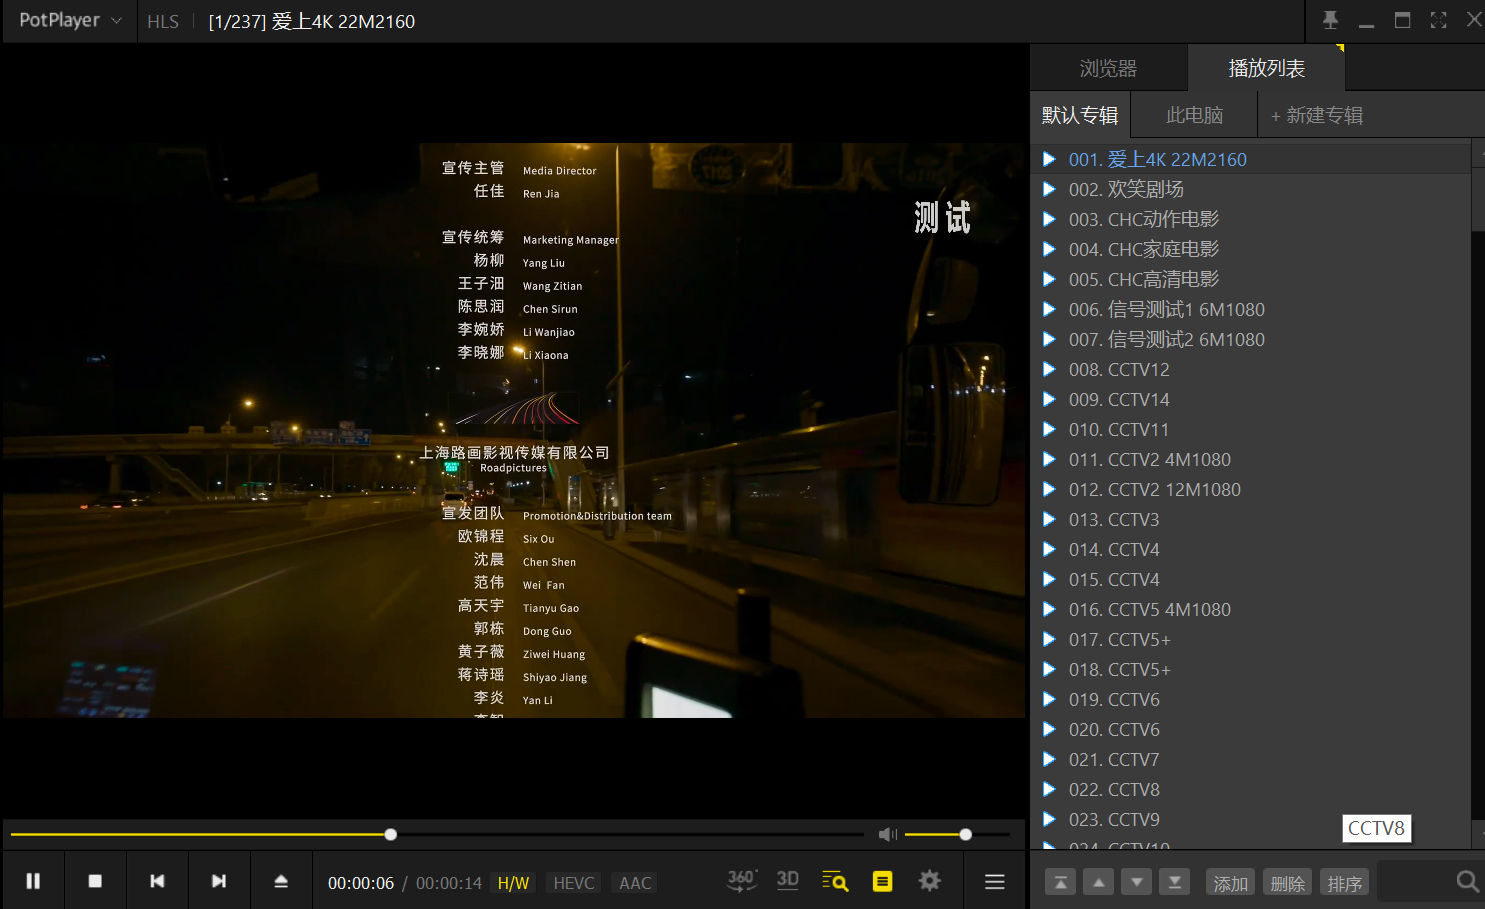Toggle the playlist panel button
1485x909 pixels.
(x=882, y=881)
